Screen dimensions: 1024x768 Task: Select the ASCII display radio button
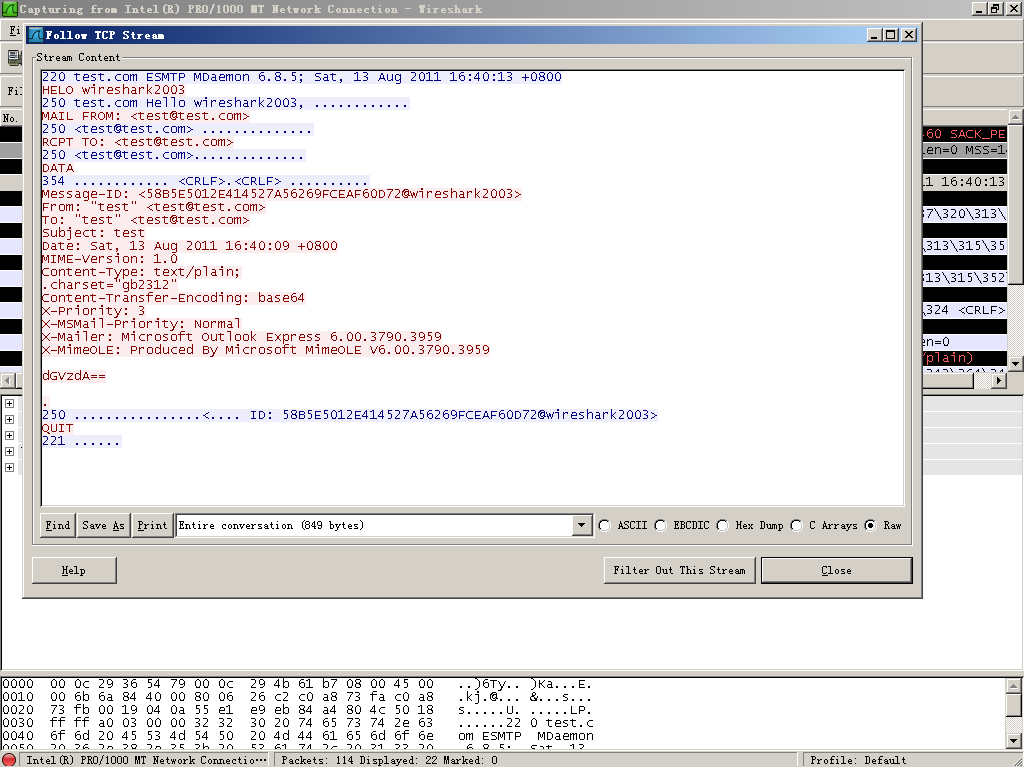(x=605, y=526)
